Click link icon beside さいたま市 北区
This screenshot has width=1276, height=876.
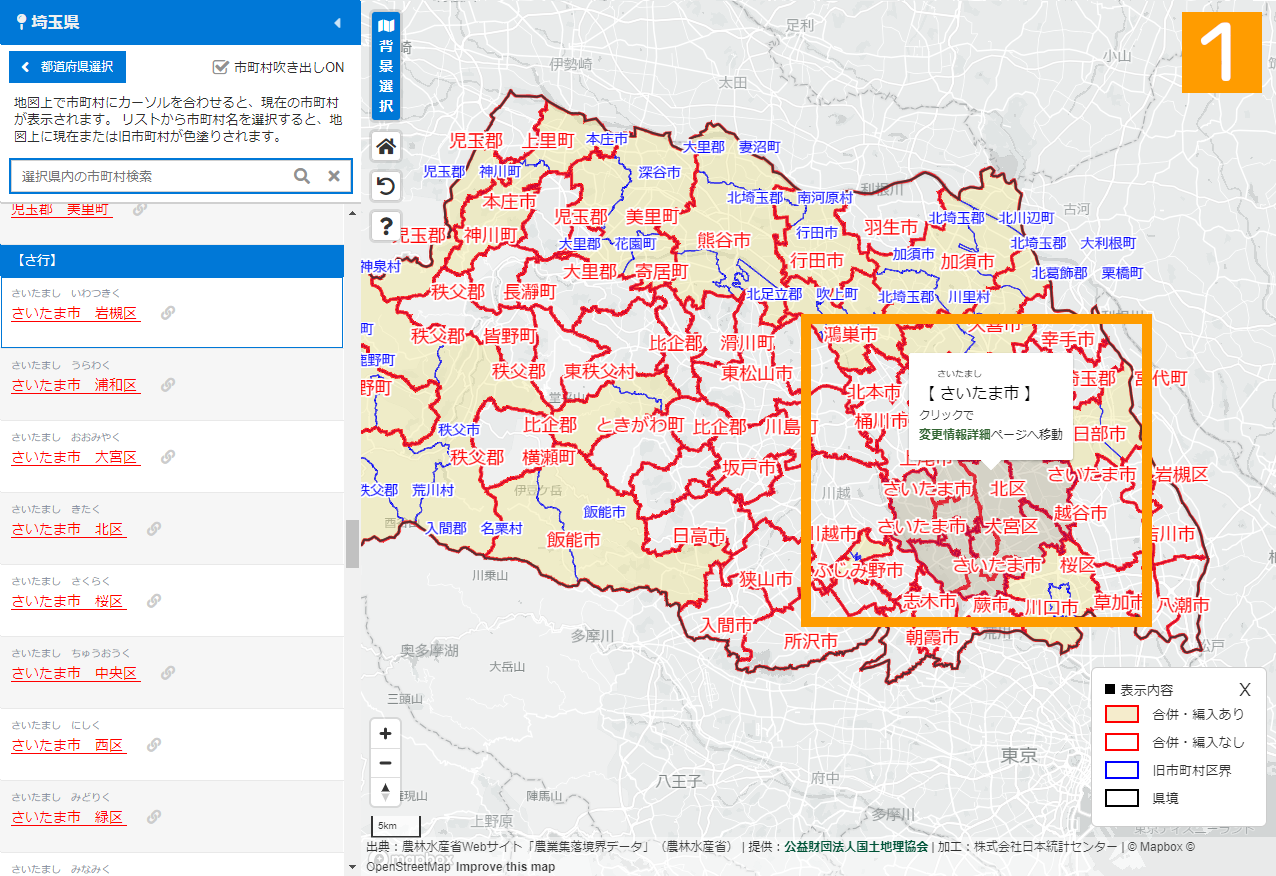tap(154, 529)
